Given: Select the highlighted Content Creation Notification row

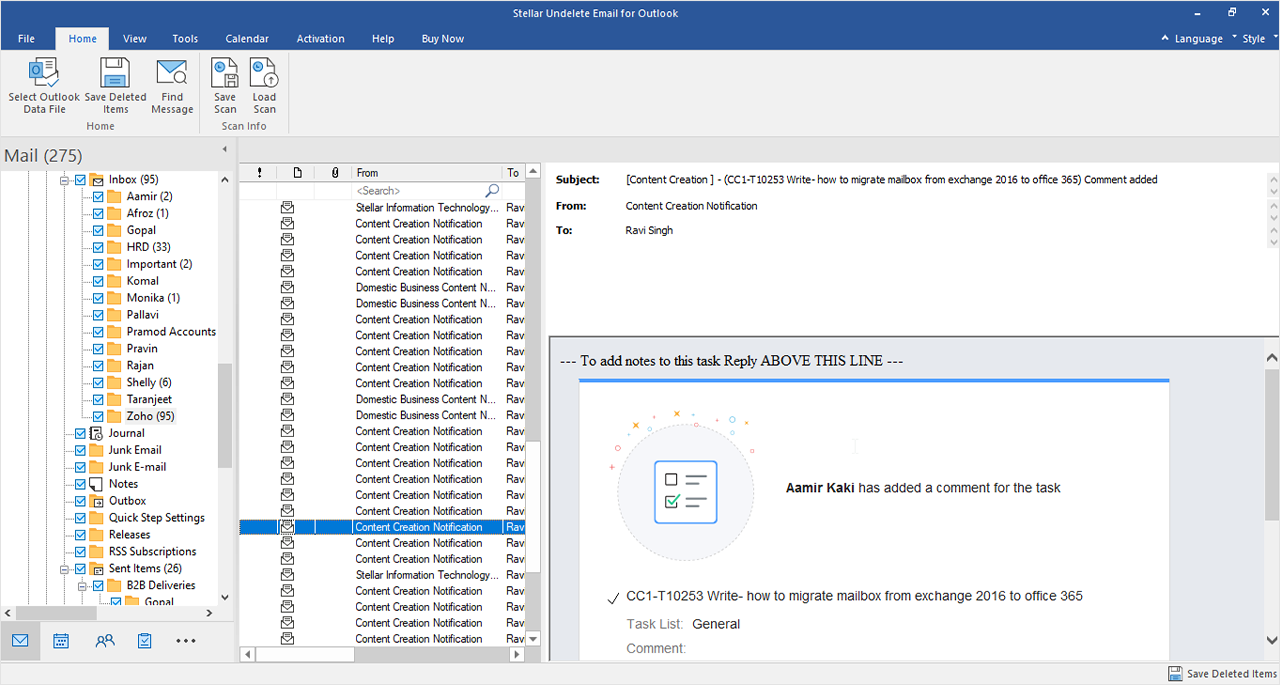Looking at the screenshot, I should coord(382,527).
